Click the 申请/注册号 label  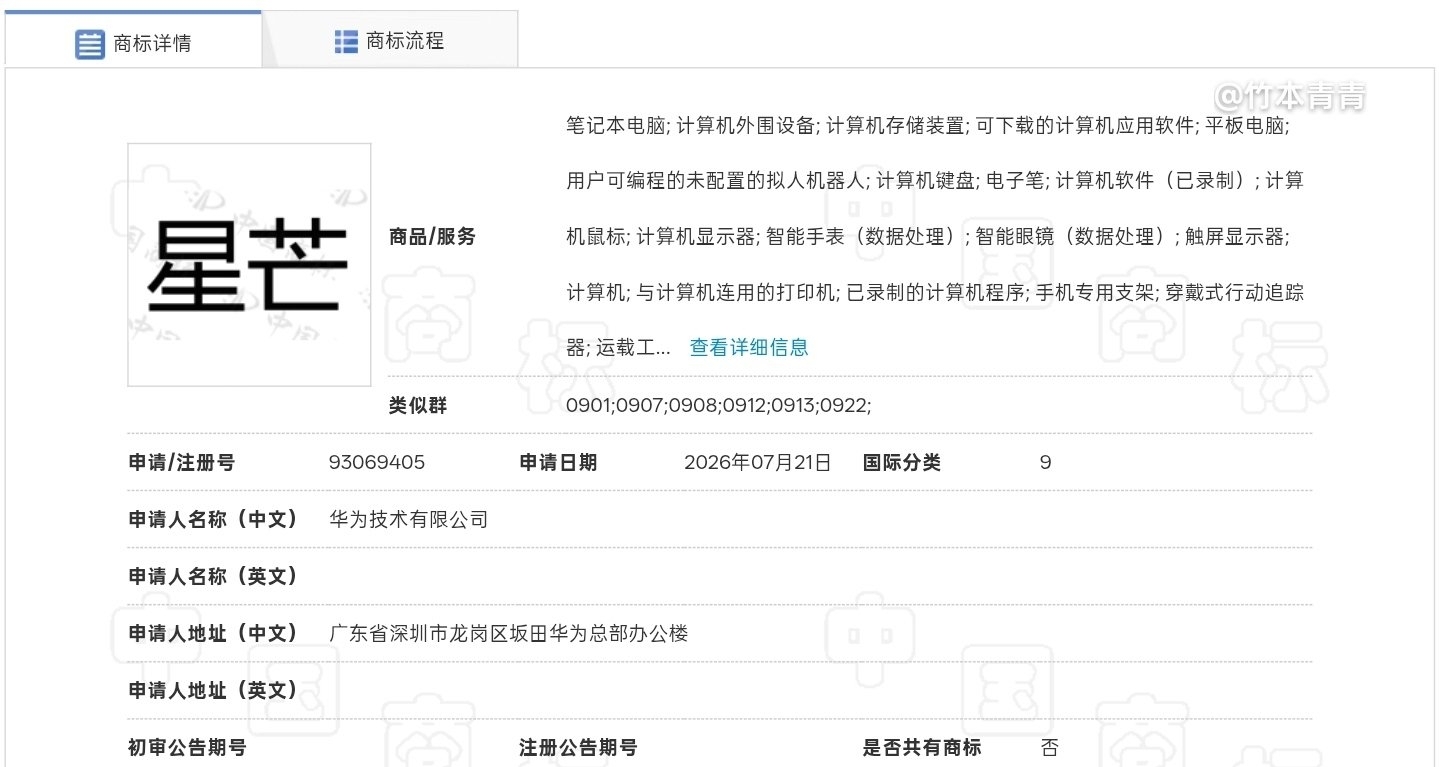pyautogui.click(x=182, y=462)
